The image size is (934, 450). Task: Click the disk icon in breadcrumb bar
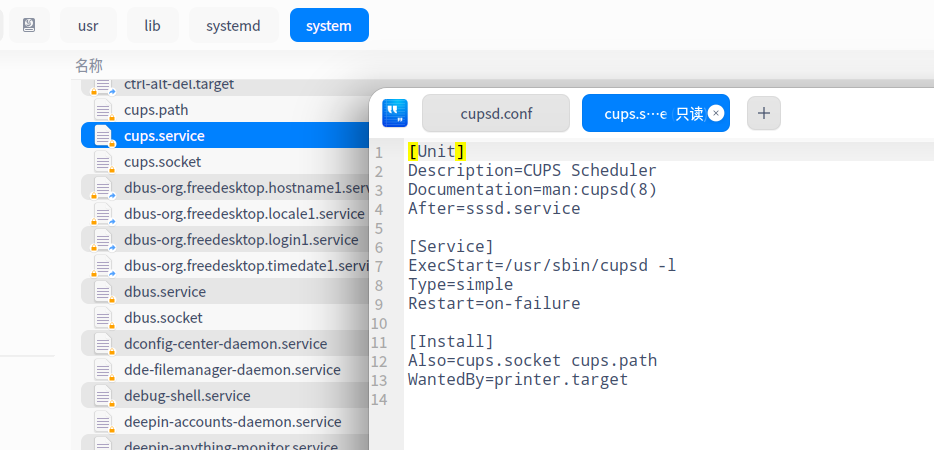pyautogui.click(x=30, y=25)
